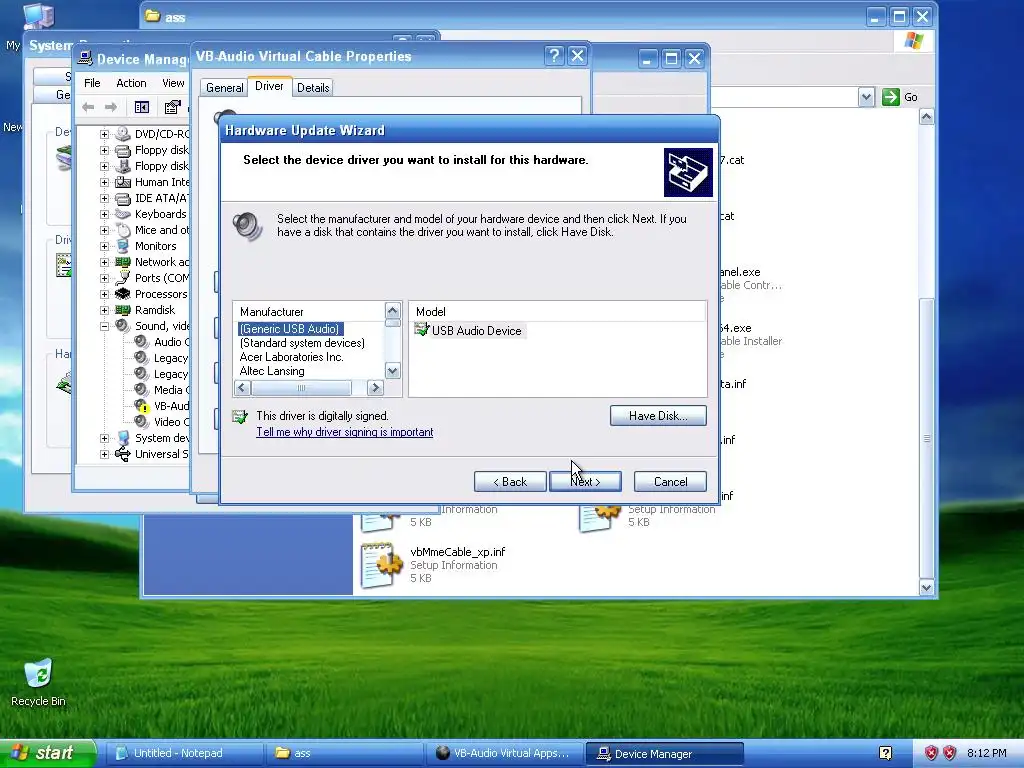
Task: Open 'Tell me why driver signing is important' link
Action: click(344, 432)
